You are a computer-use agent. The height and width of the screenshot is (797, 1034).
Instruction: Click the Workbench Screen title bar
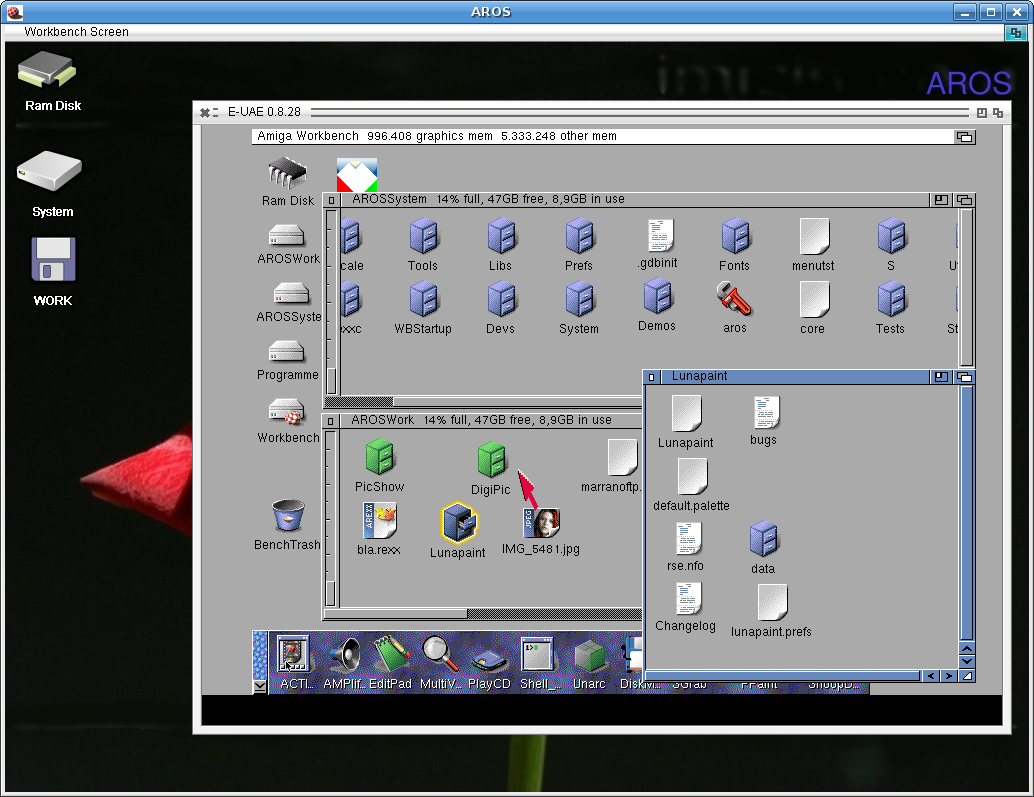[x=500, y=32]
